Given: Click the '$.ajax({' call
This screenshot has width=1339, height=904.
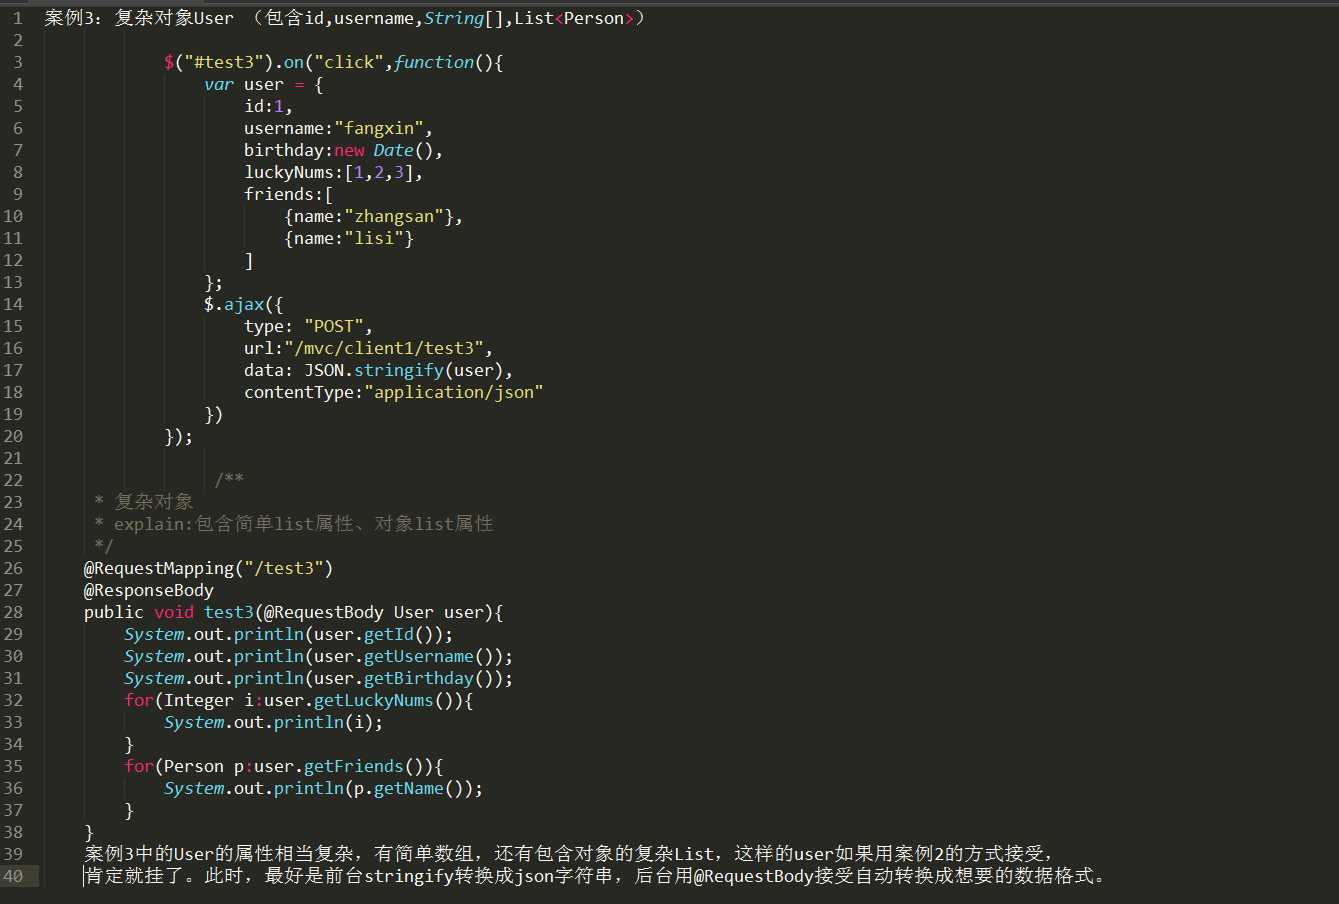Looking at the screenshot, I should coord(244,304).
